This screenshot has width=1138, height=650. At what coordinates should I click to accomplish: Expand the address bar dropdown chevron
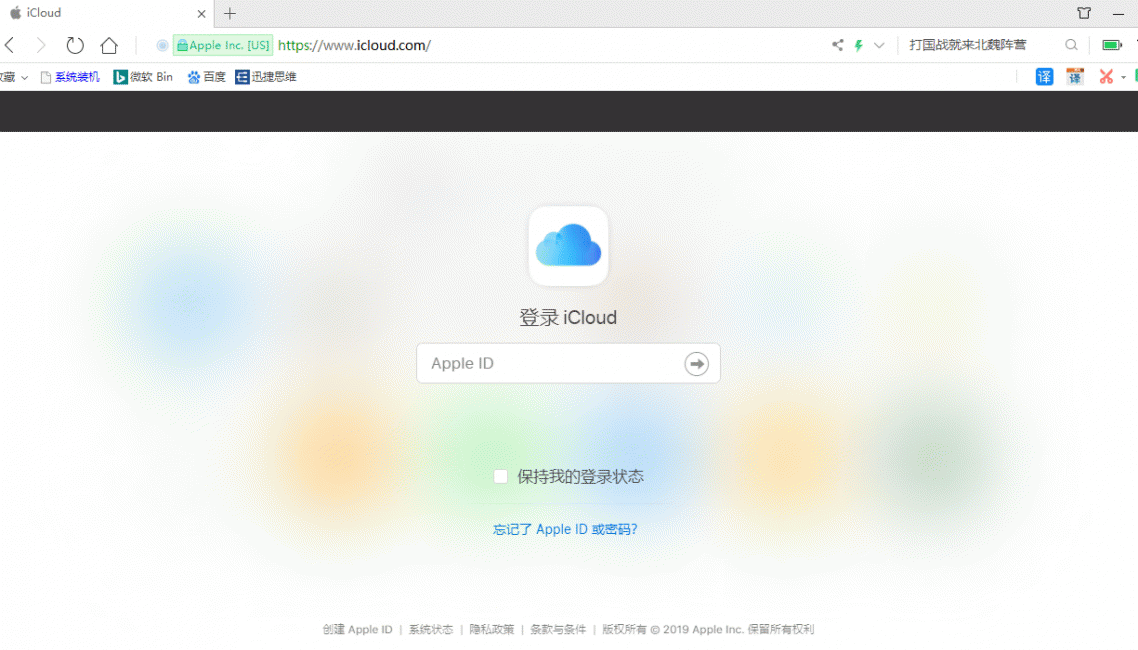point(879,45)
